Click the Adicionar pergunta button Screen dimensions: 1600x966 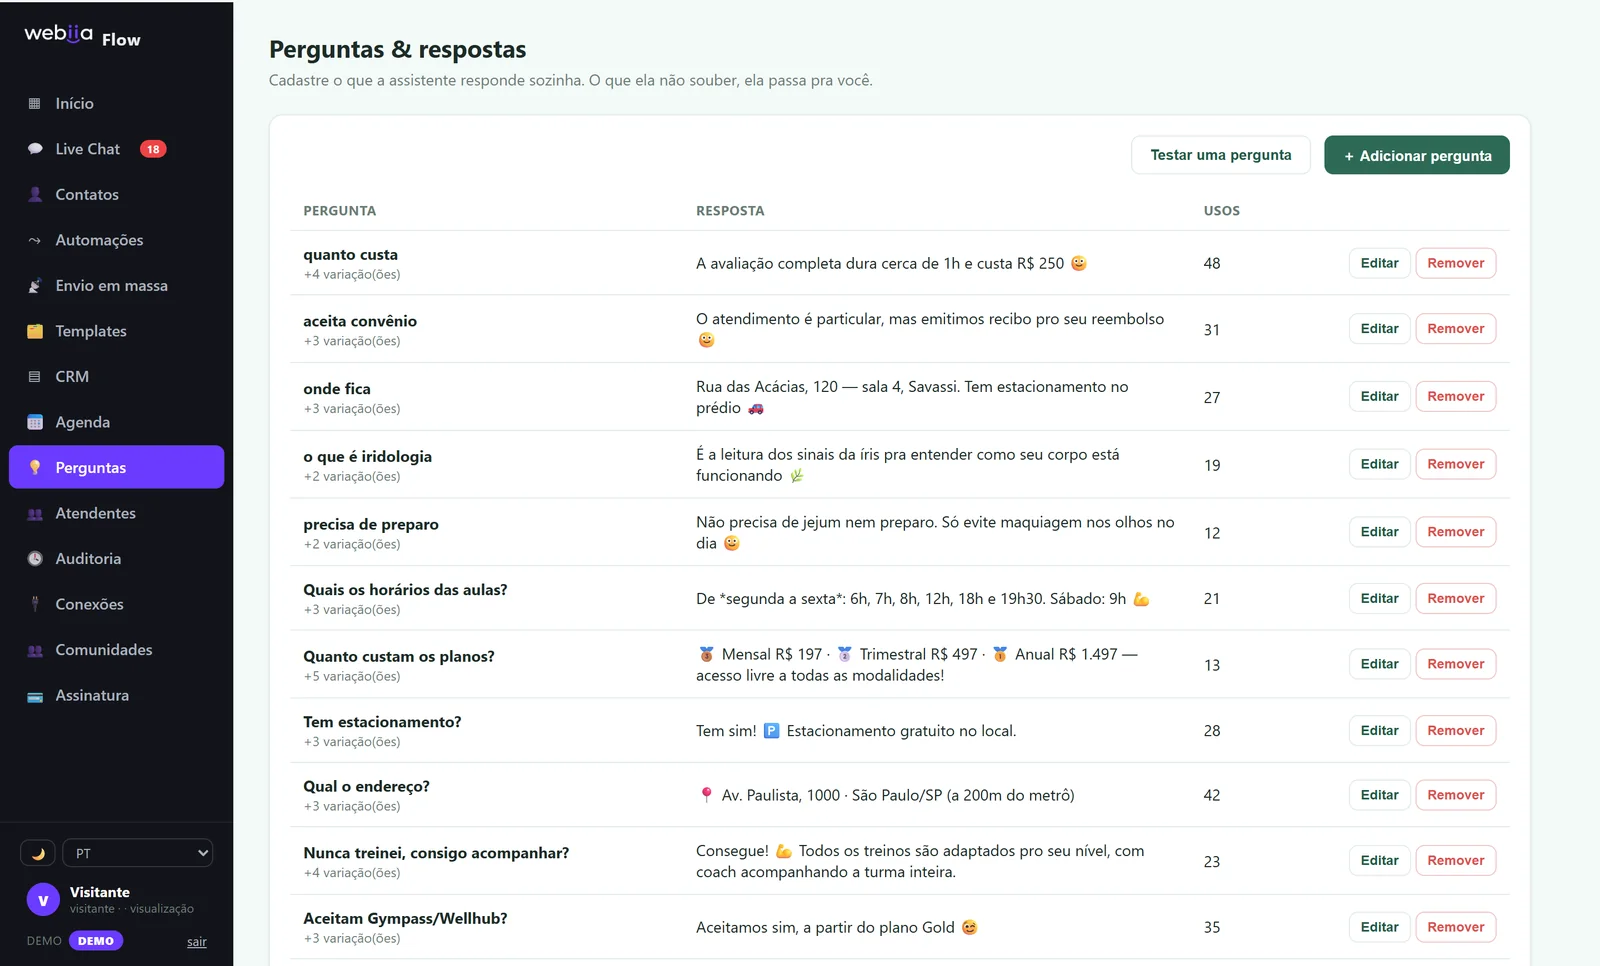coord(1417,155)
